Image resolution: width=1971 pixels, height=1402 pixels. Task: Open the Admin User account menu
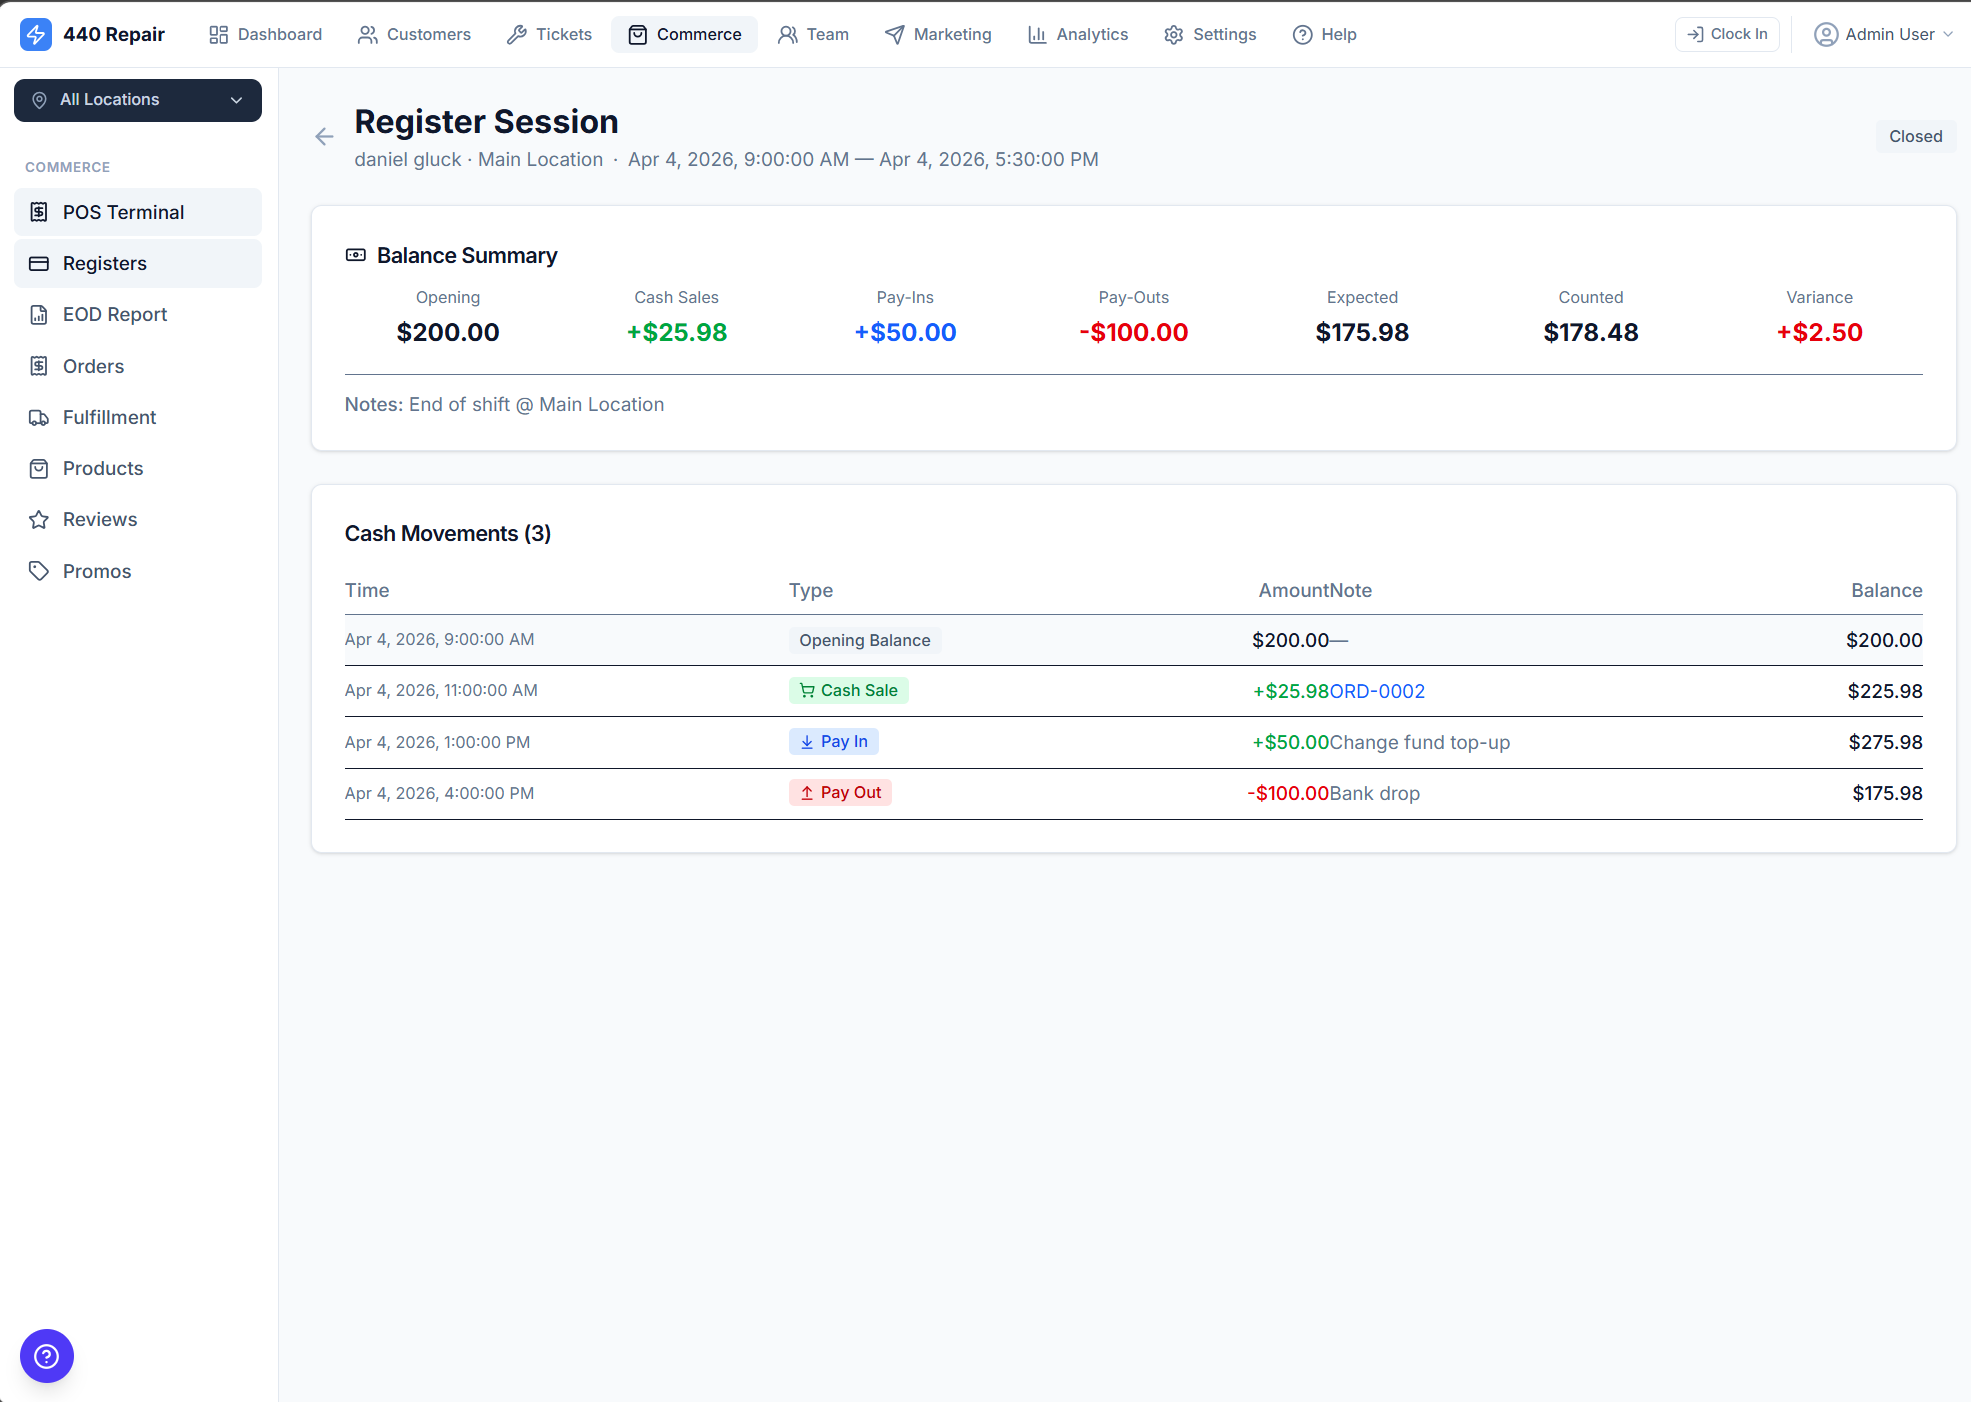point(1884,34)
